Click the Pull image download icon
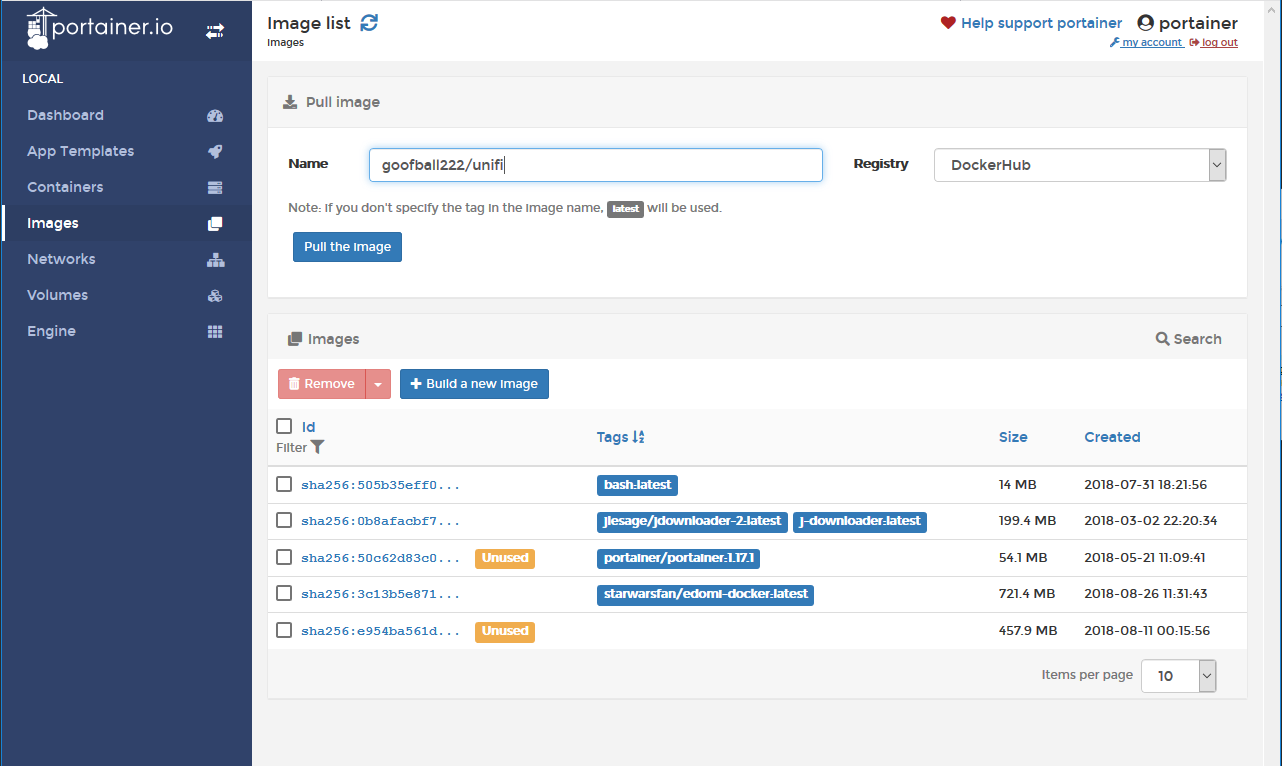 [x=290, y=102]
